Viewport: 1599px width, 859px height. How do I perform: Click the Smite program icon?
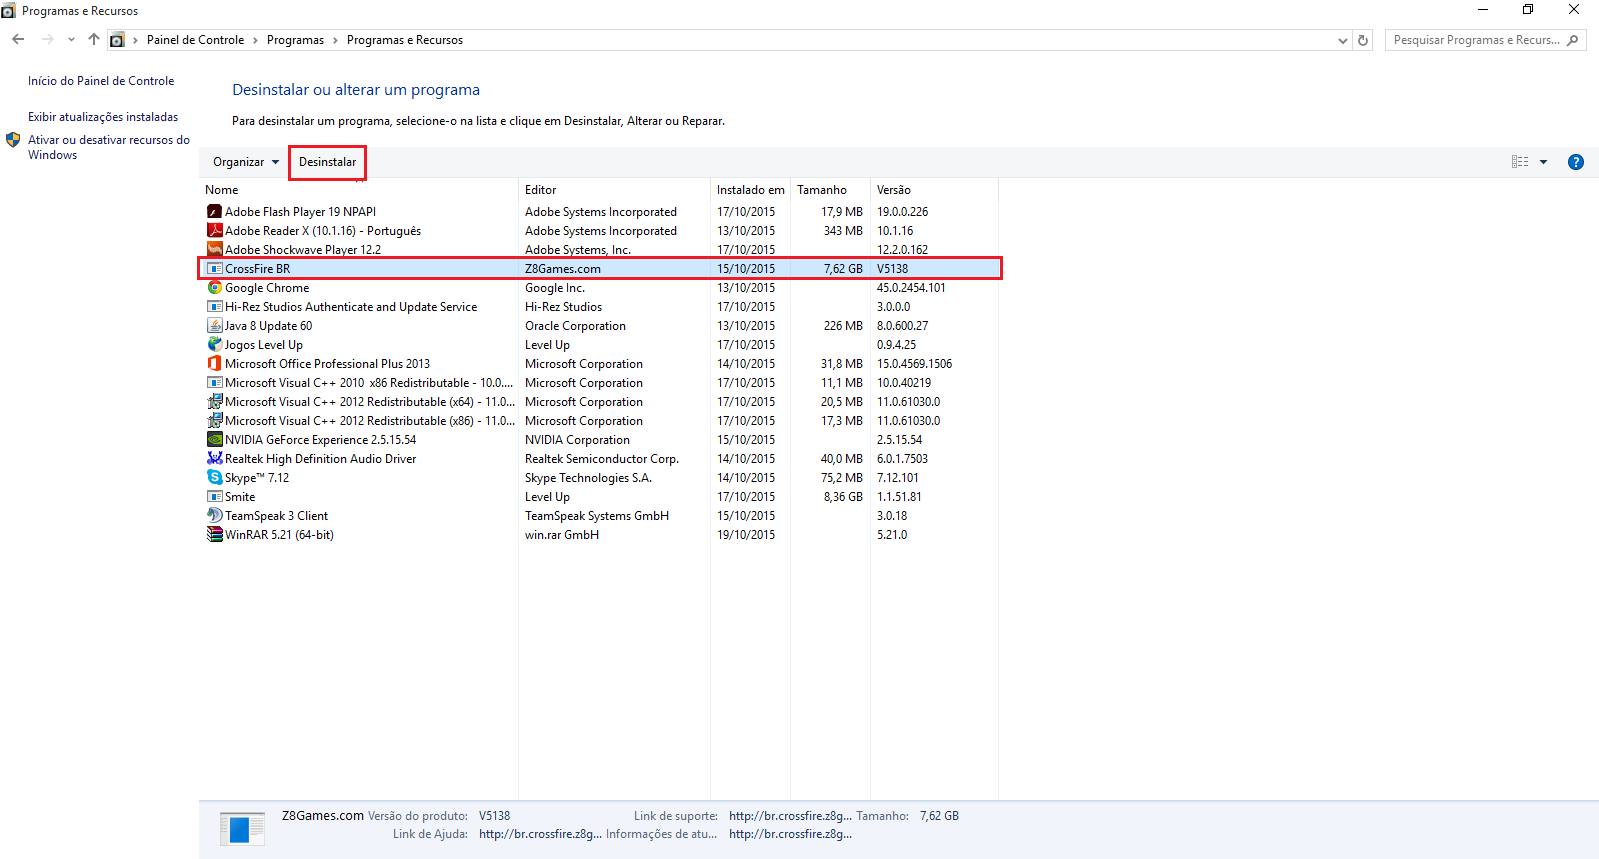pyautogui.click(x=214, y=497)
